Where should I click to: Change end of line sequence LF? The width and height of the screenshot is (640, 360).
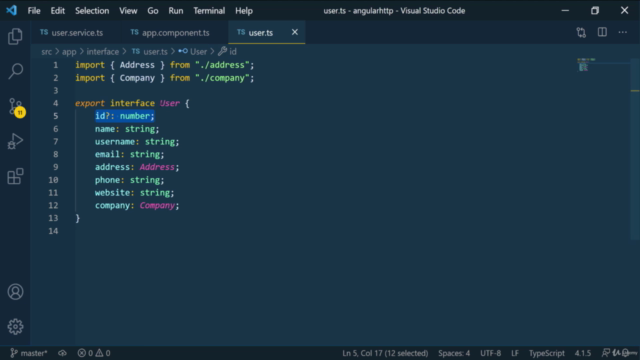pos(515,353)
